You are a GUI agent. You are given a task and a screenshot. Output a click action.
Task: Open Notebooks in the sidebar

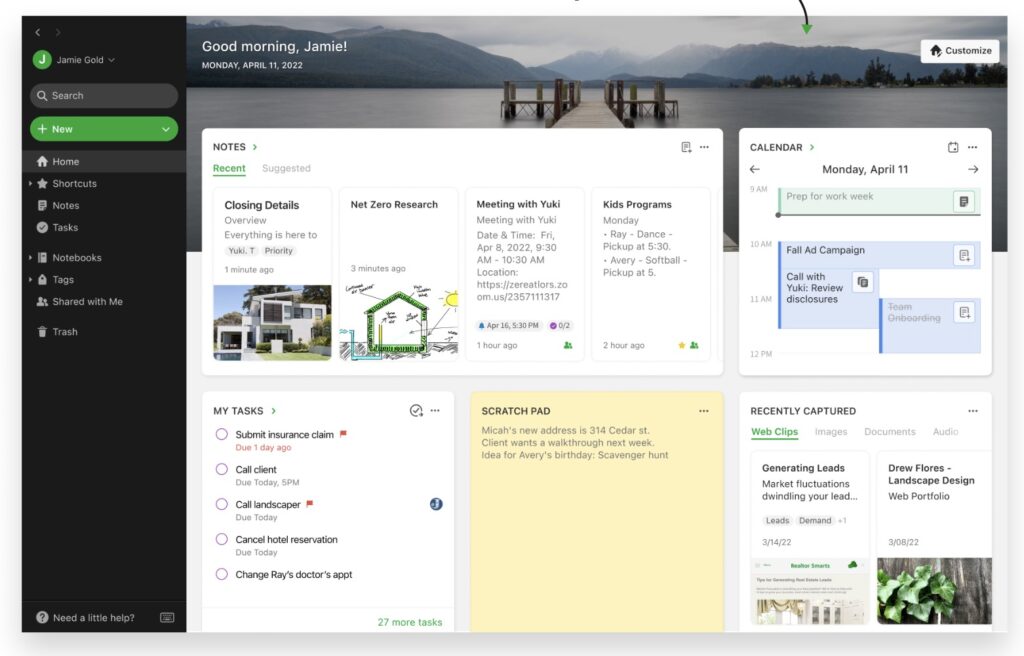pyautogui.click(x=77, y=257)
